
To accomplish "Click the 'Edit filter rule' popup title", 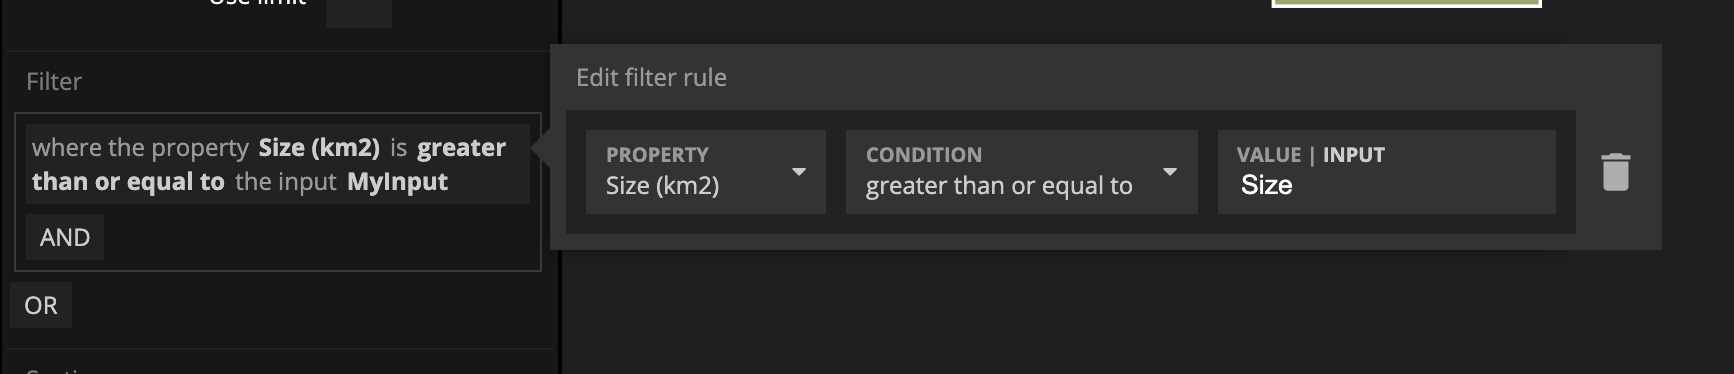I will pos(651,78).
